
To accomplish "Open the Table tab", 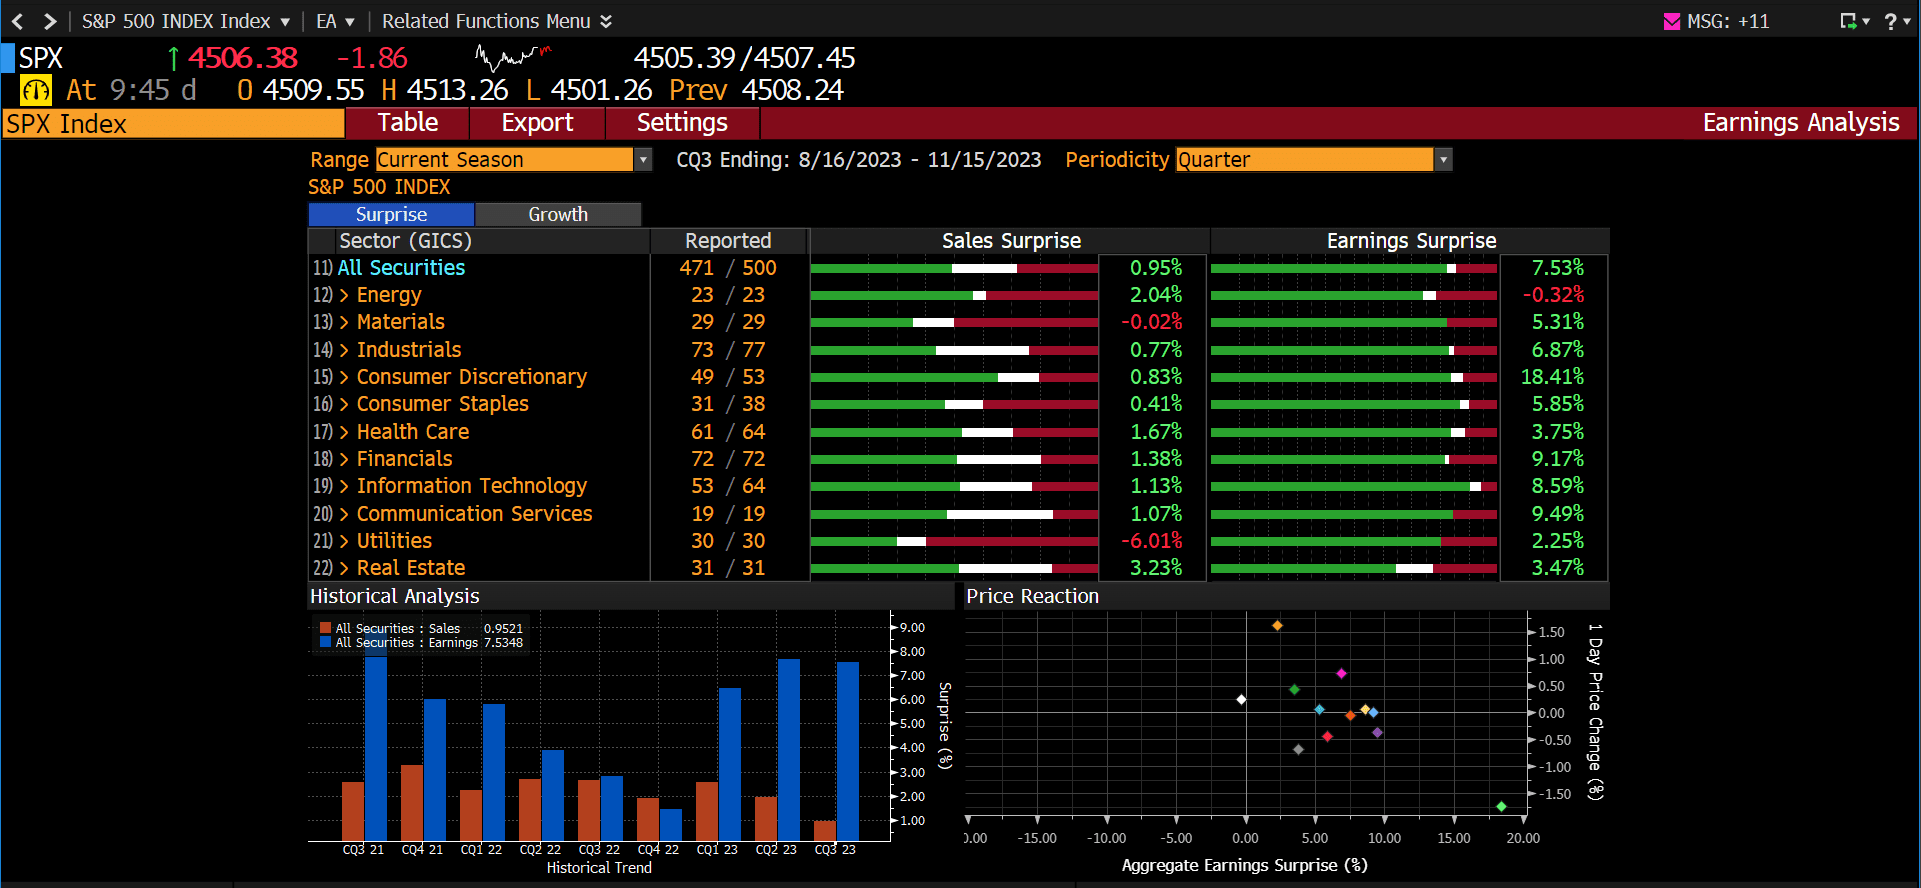I will point(407,123).
